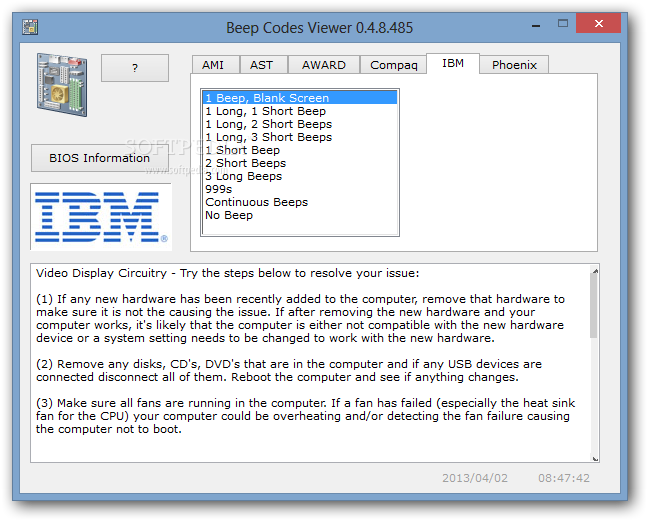Click the time 08:47:42
648x521 pixels.
click(x=564, y=478)
